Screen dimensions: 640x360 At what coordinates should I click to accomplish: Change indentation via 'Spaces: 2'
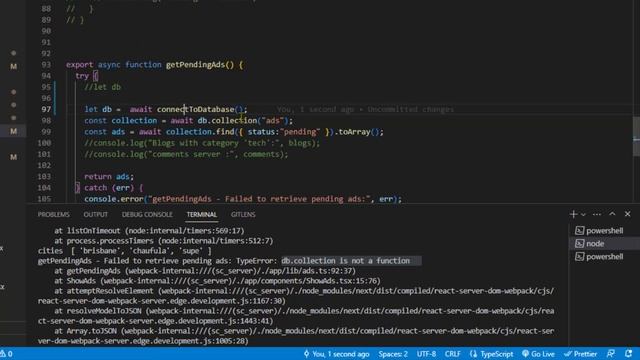(393, 354)
